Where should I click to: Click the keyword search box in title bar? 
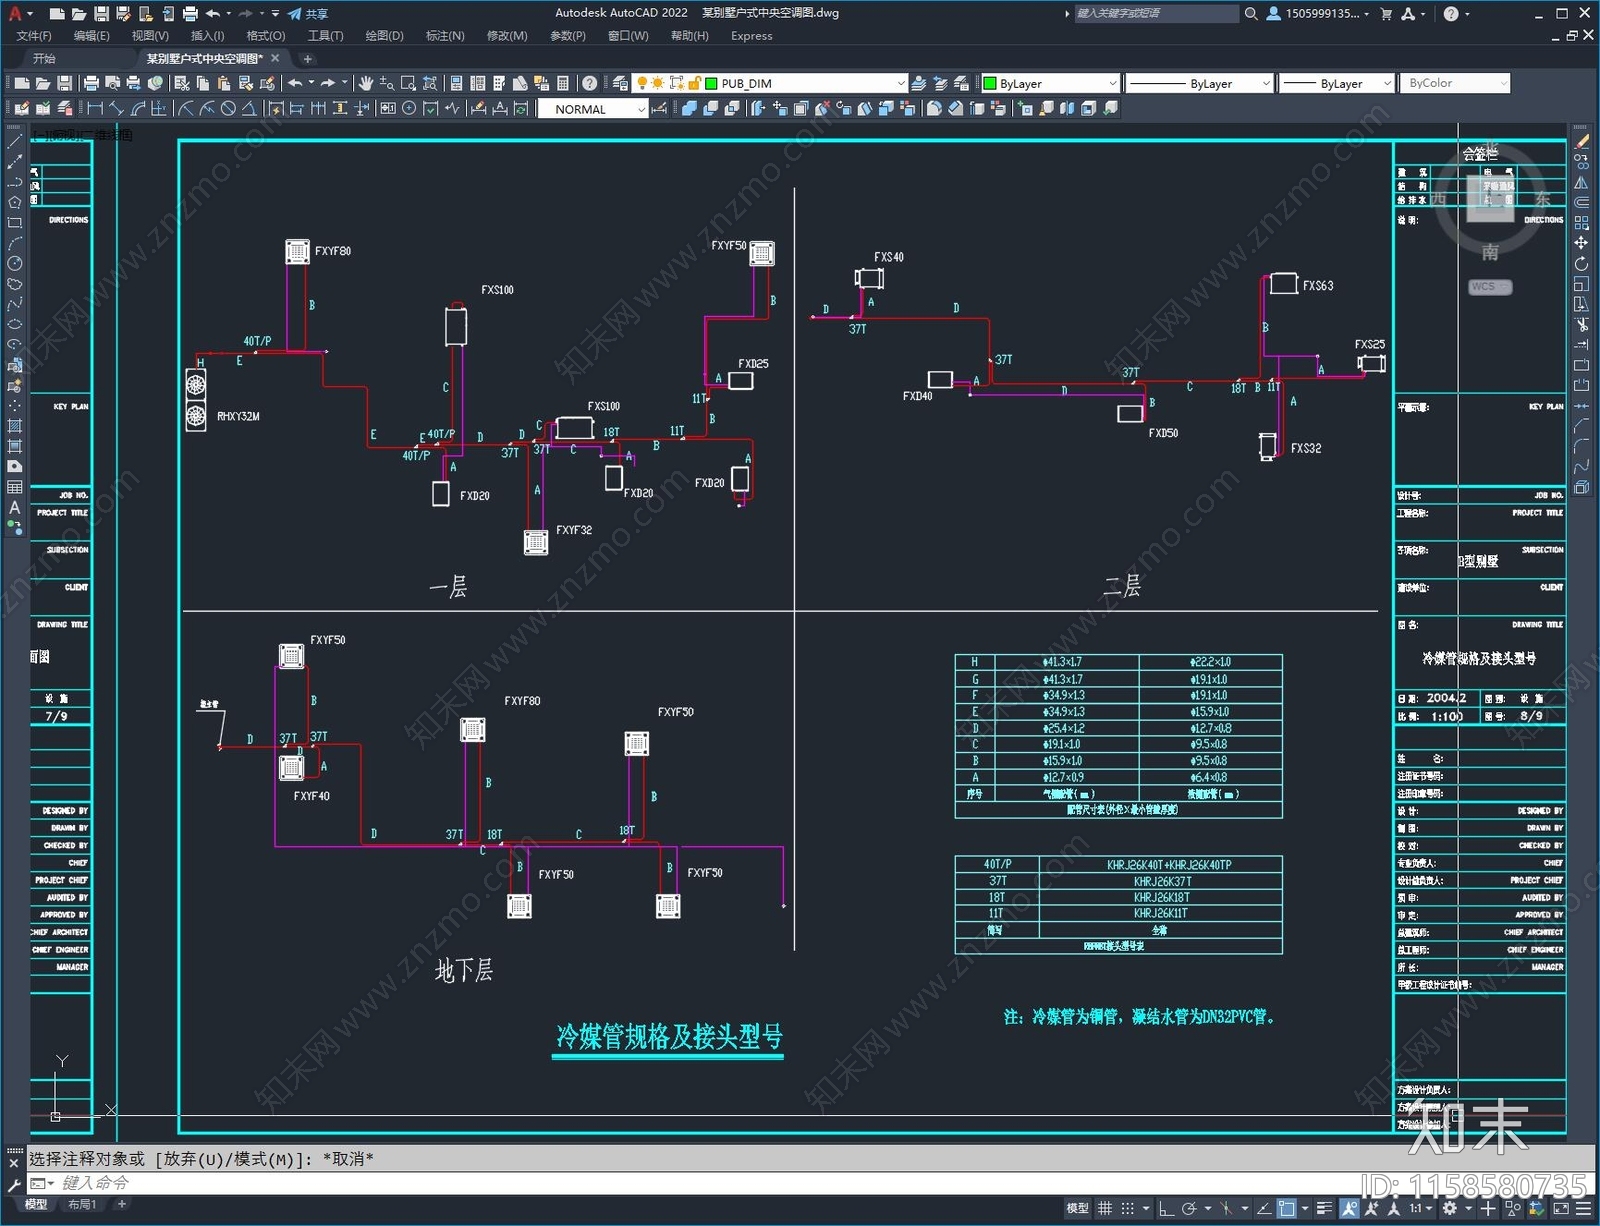tap(1156, 13)
